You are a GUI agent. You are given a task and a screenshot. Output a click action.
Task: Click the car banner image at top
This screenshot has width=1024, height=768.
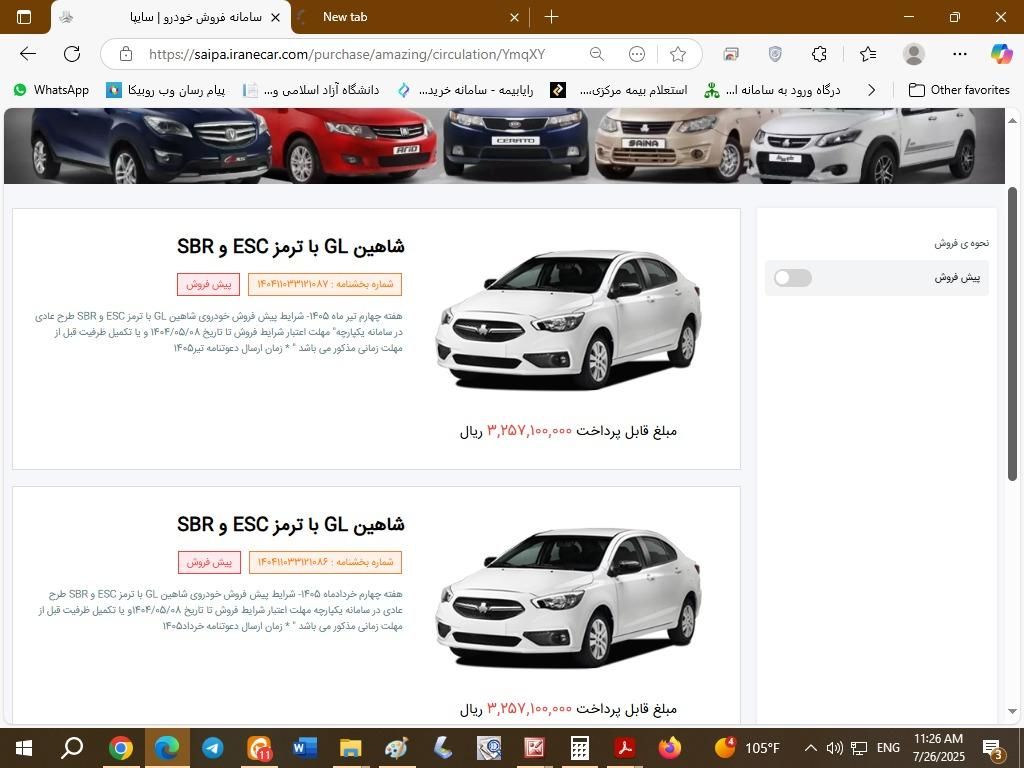click(504, 146)
